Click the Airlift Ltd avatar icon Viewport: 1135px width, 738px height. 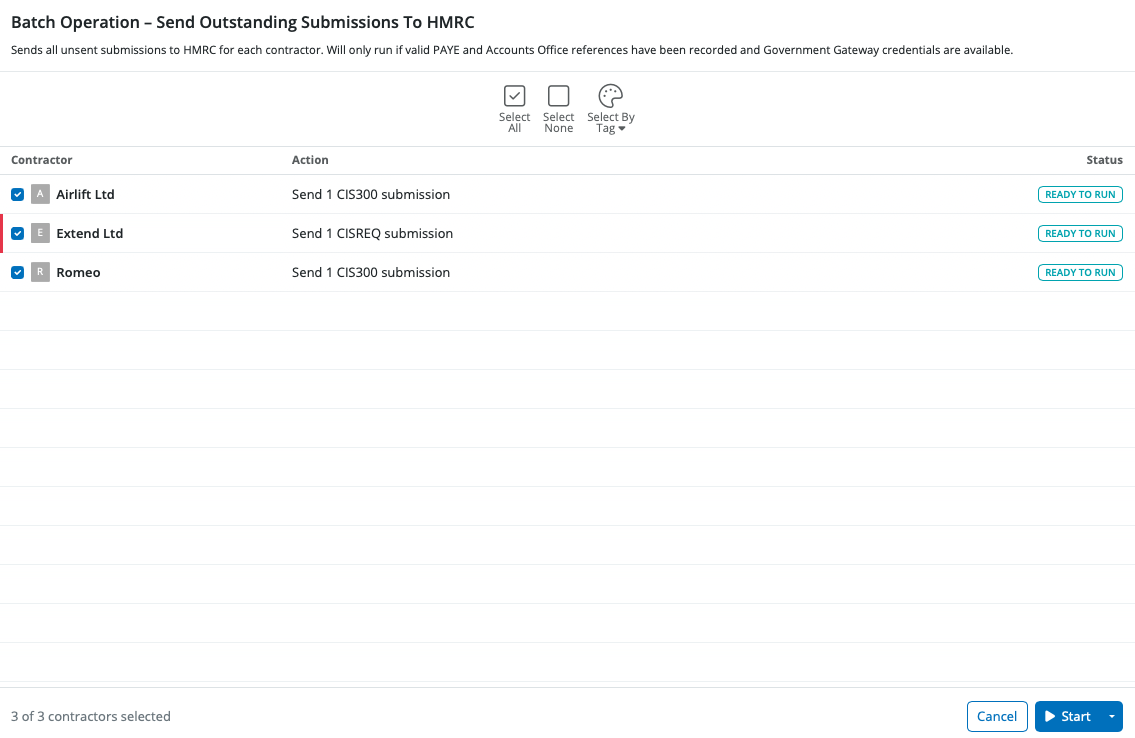[x=40, y=194]
